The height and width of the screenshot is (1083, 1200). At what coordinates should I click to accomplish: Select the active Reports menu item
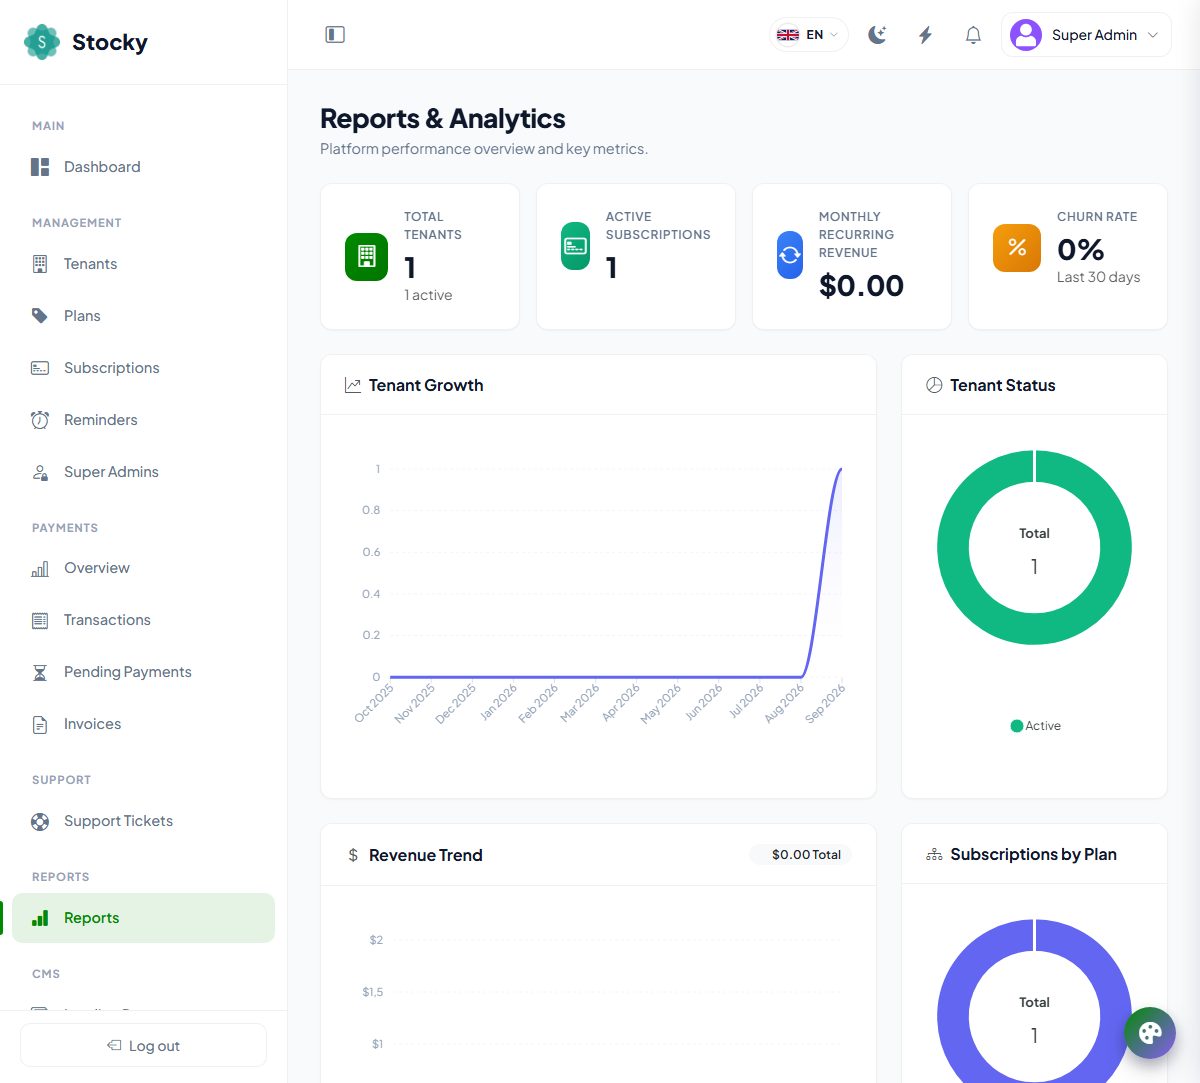point(144,918)
